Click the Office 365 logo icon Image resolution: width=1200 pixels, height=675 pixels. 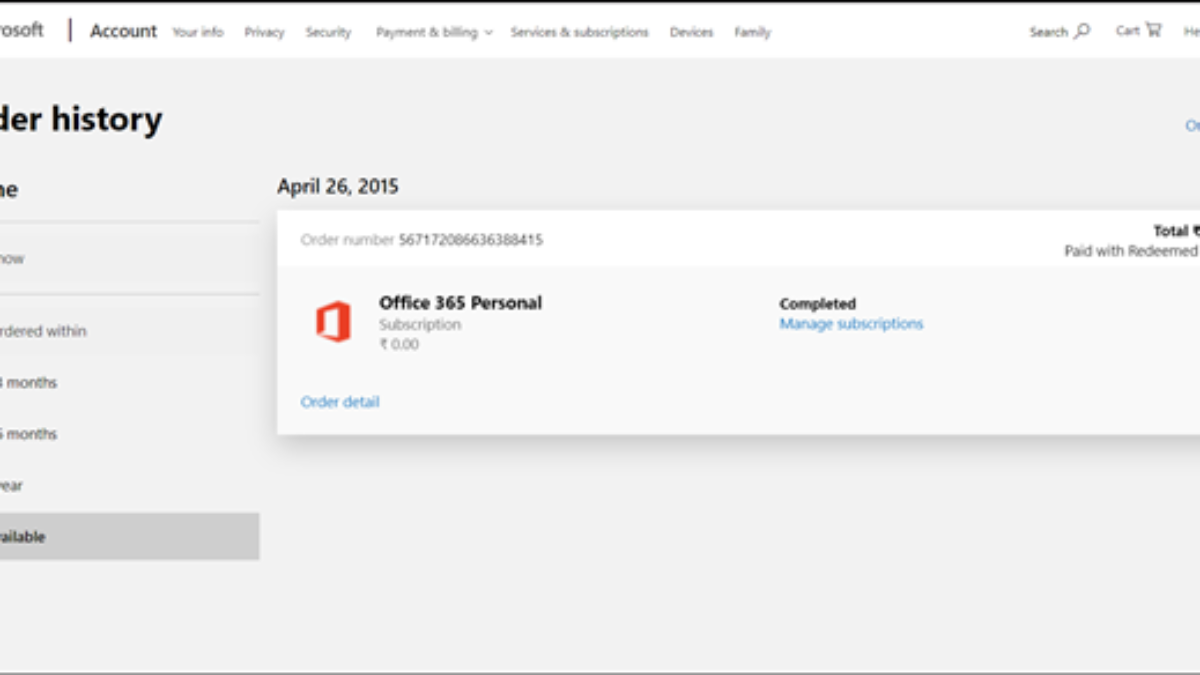pos(333,322)
